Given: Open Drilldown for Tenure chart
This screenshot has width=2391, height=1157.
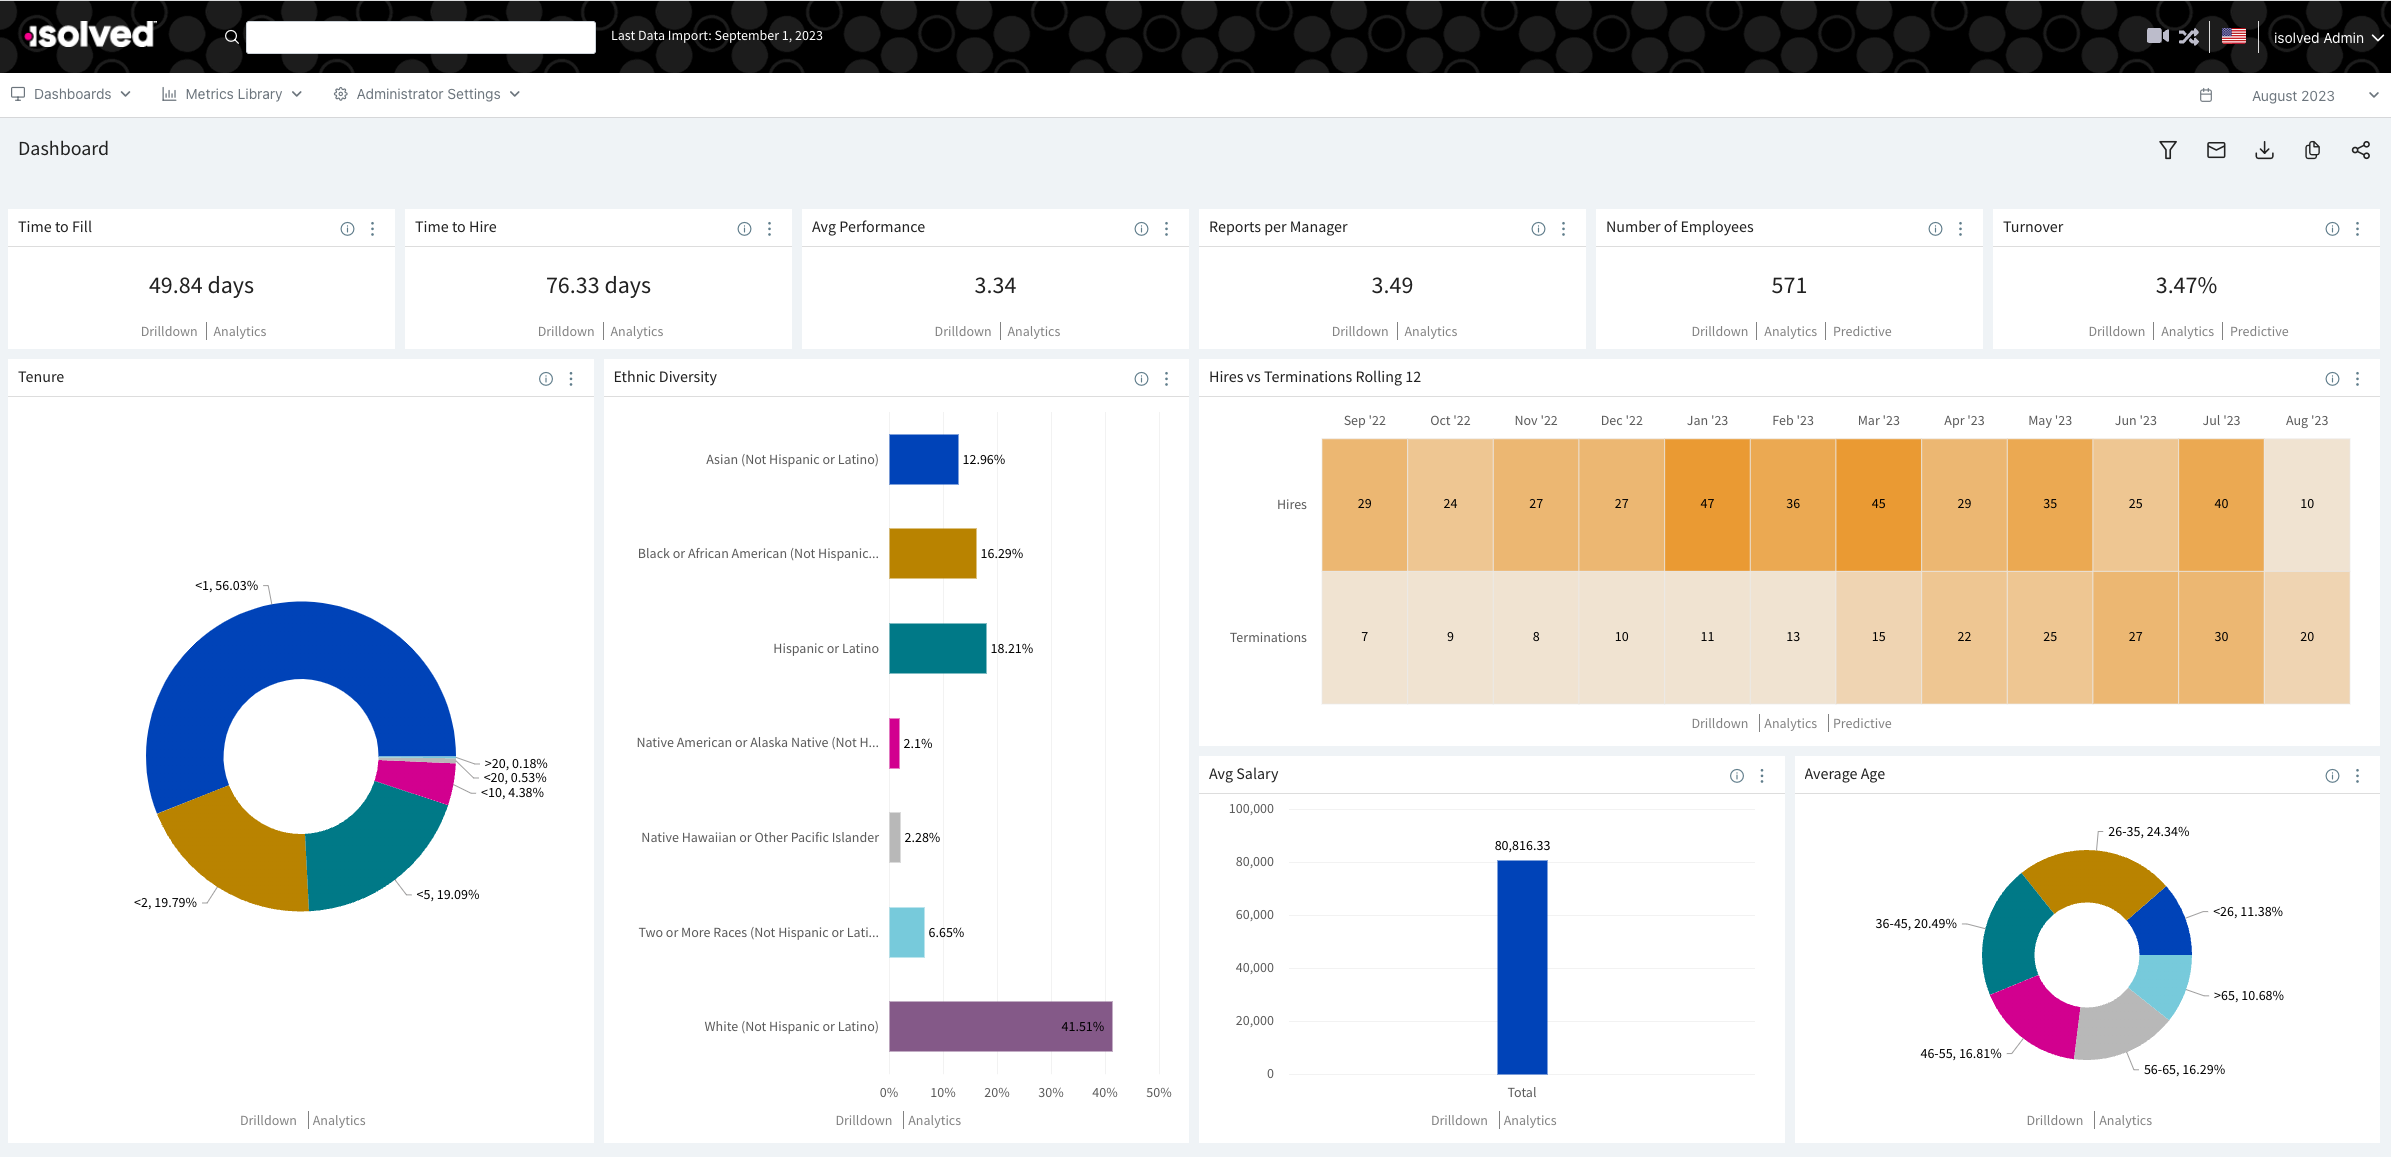Looking at the screenshot, I should 268,1120.
